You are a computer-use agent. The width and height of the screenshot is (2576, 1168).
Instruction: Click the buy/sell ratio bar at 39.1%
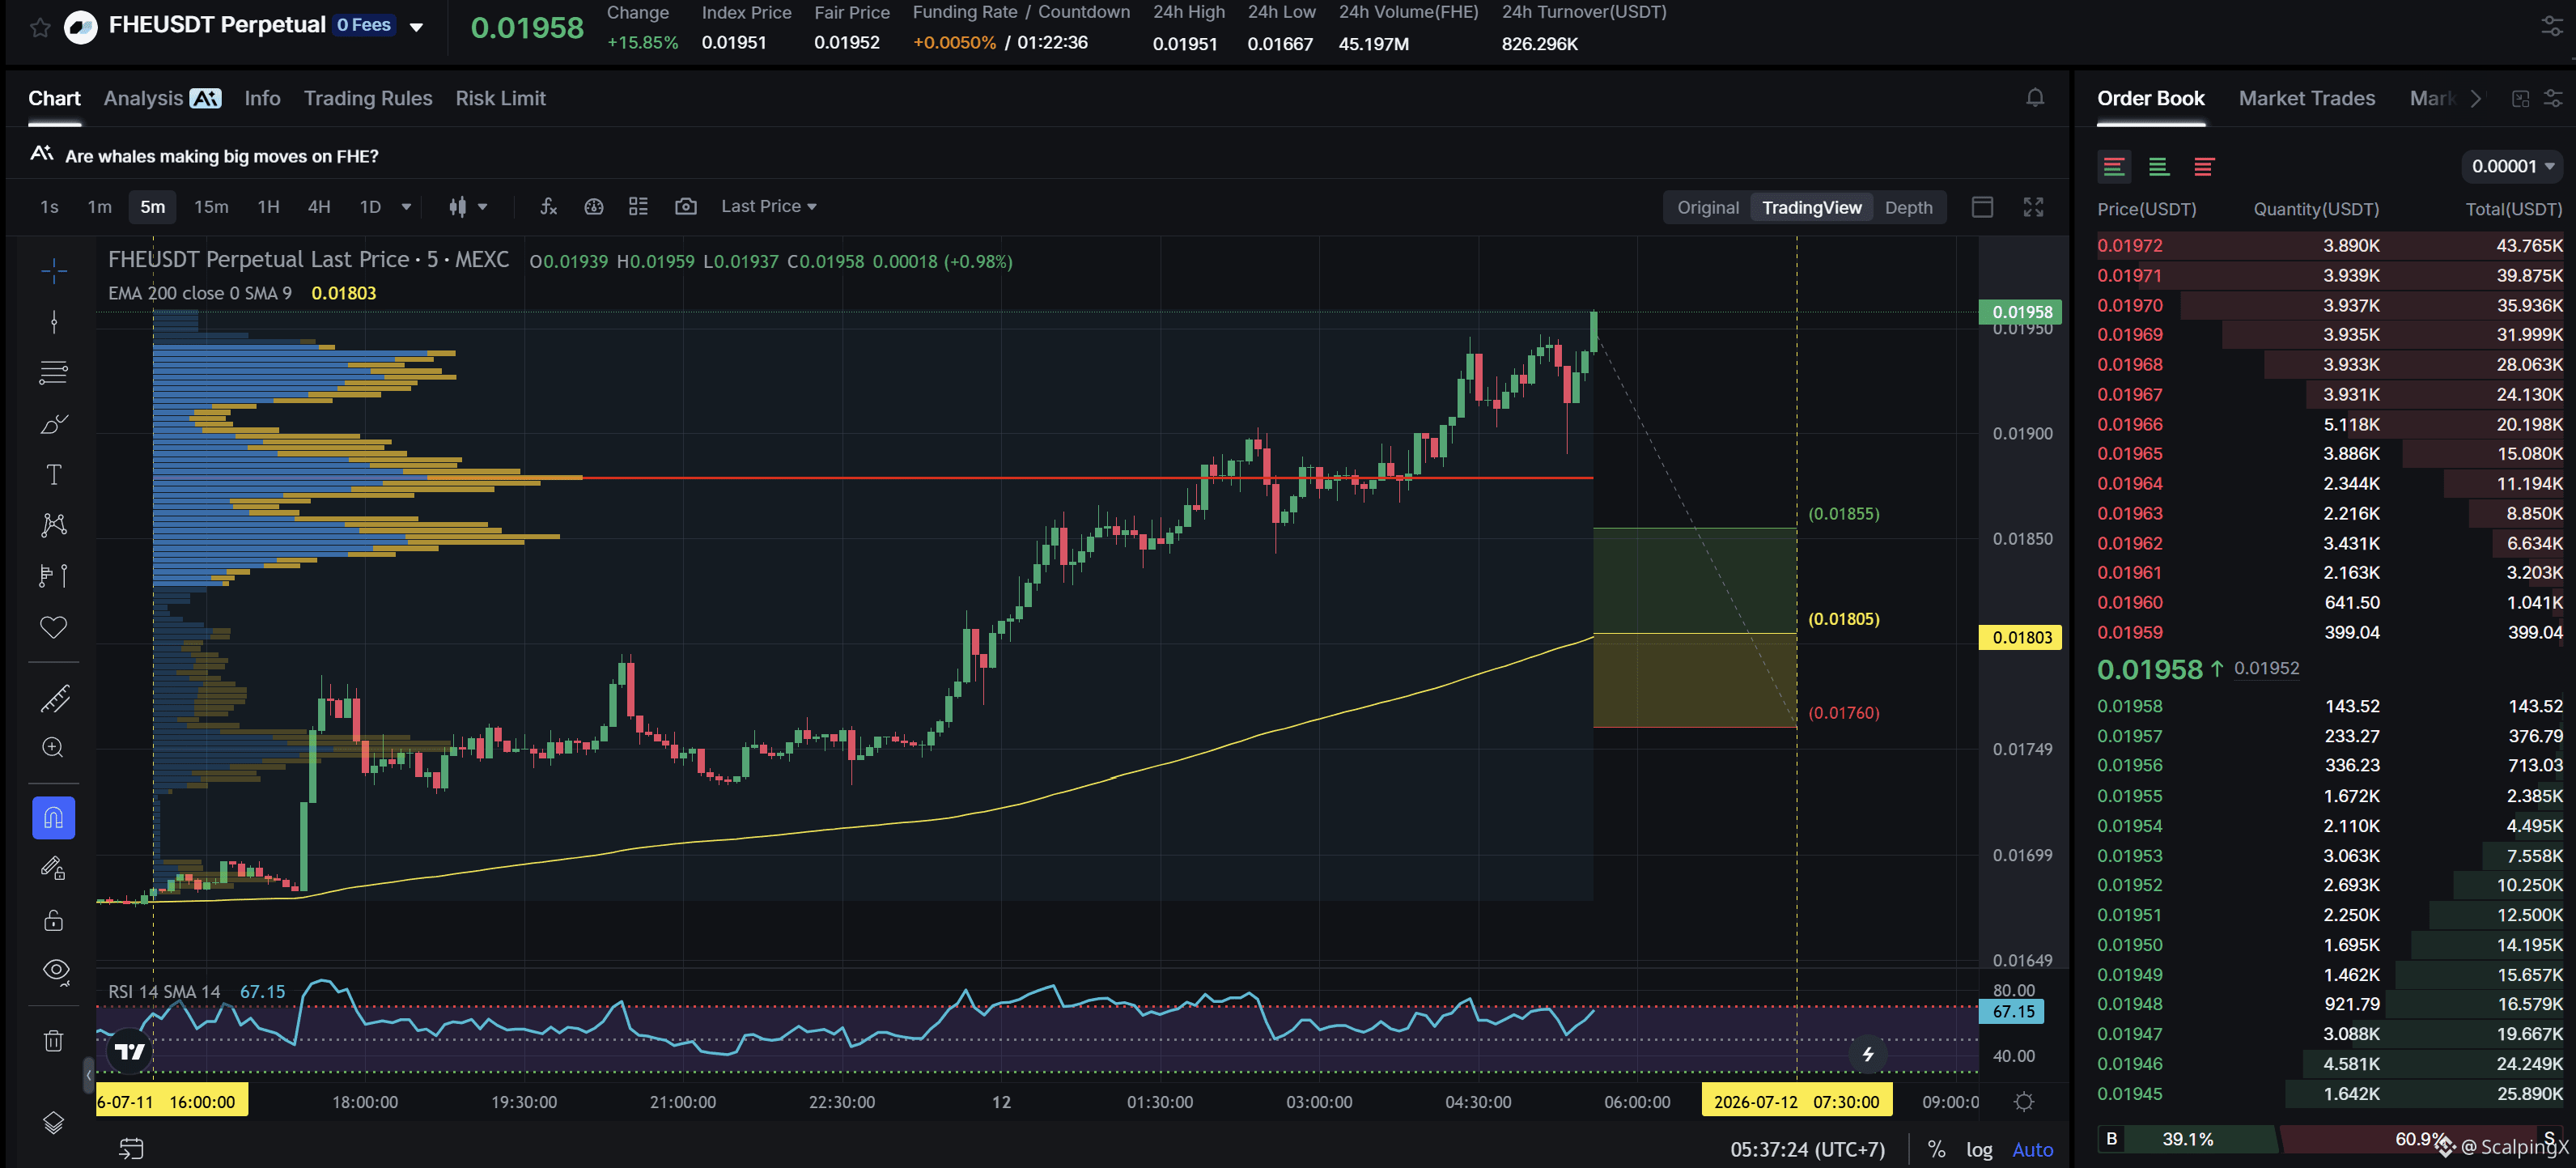click(x=2187, y=1139)
